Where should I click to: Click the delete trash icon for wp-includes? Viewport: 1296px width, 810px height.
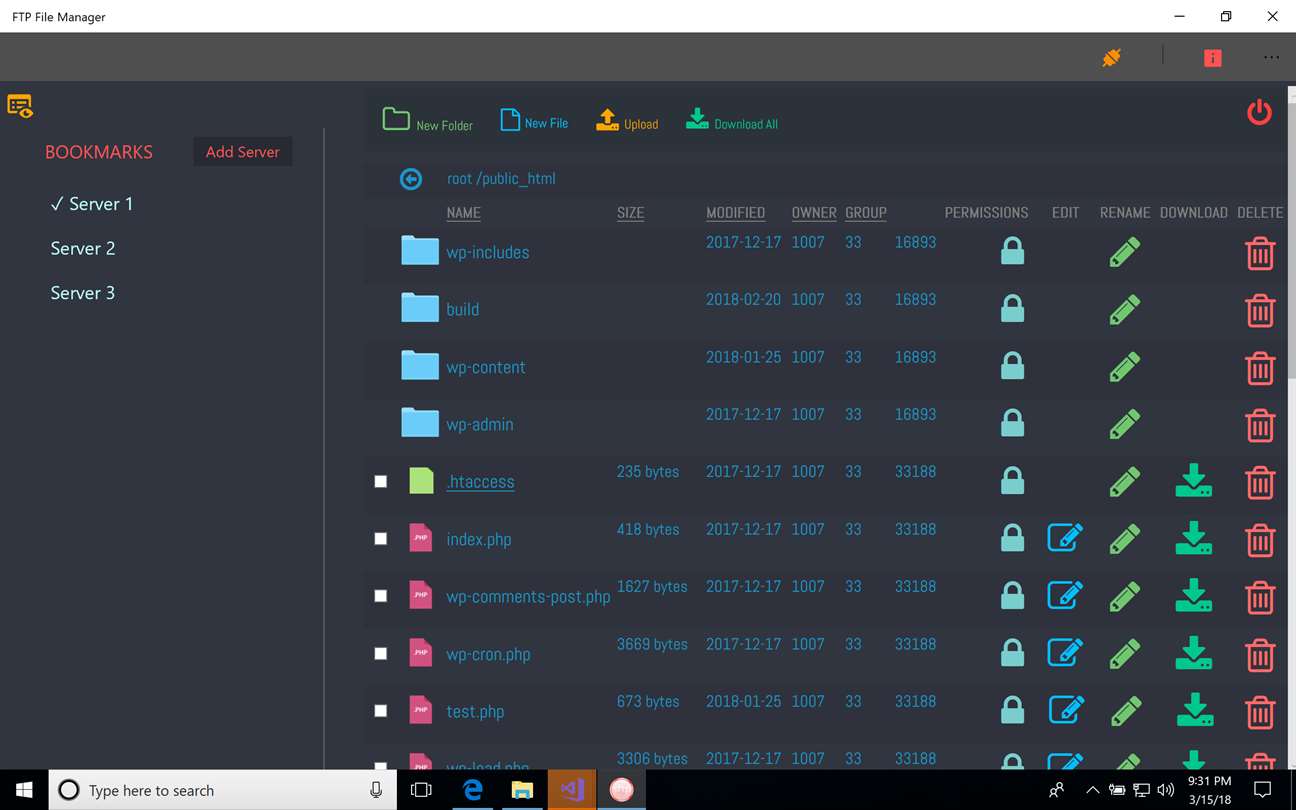coord(1260,253)
